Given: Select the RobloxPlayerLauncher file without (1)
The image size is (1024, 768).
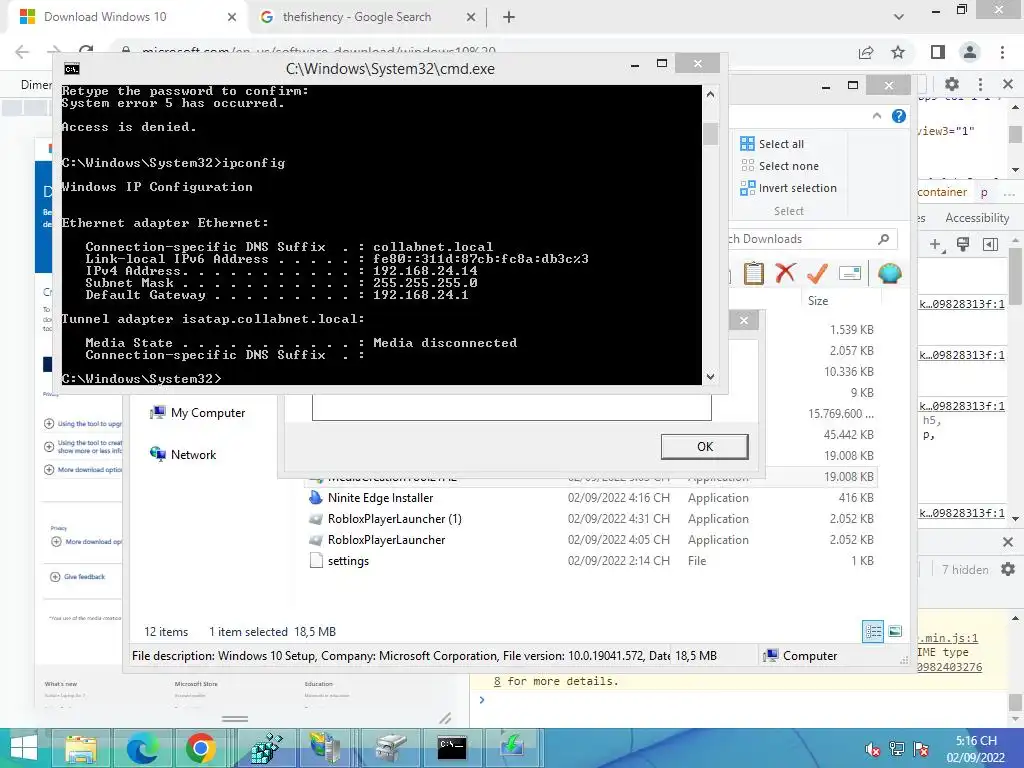Looking at the screenshot, I should point(387,539).
